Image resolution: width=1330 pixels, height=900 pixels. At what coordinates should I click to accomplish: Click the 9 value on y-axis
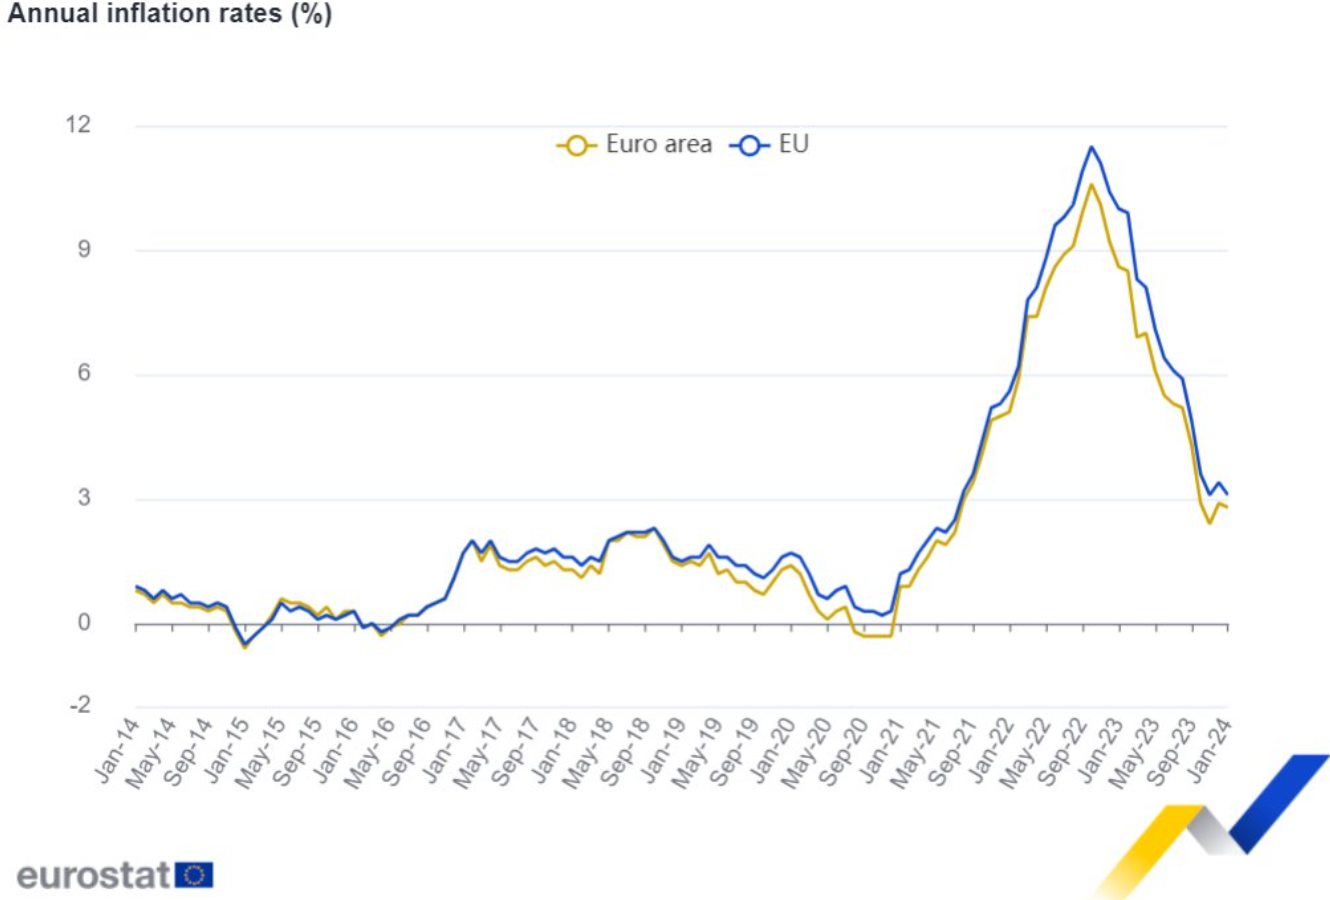pyautogui.click(x=83, y=249)
